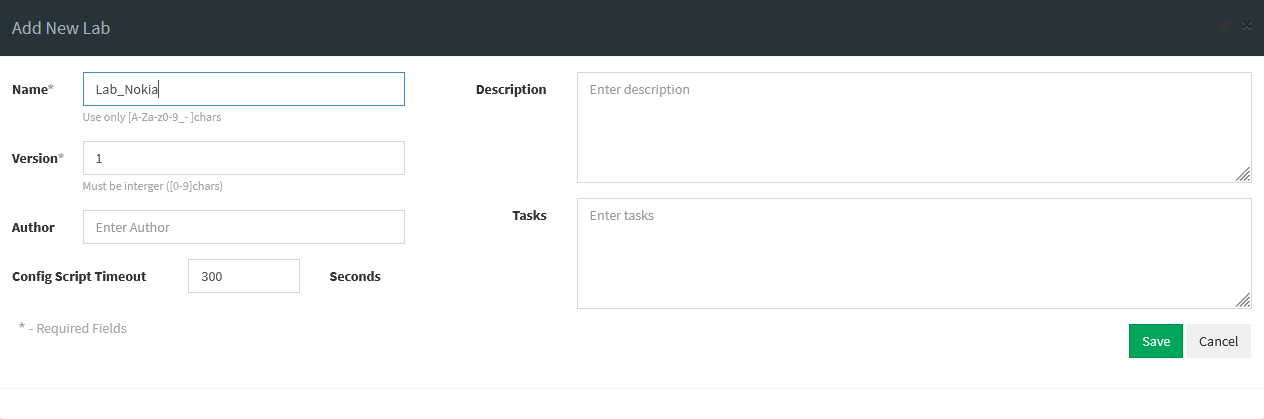
Task: Close the Add New Lab dialog
Action: (1246, 26)
